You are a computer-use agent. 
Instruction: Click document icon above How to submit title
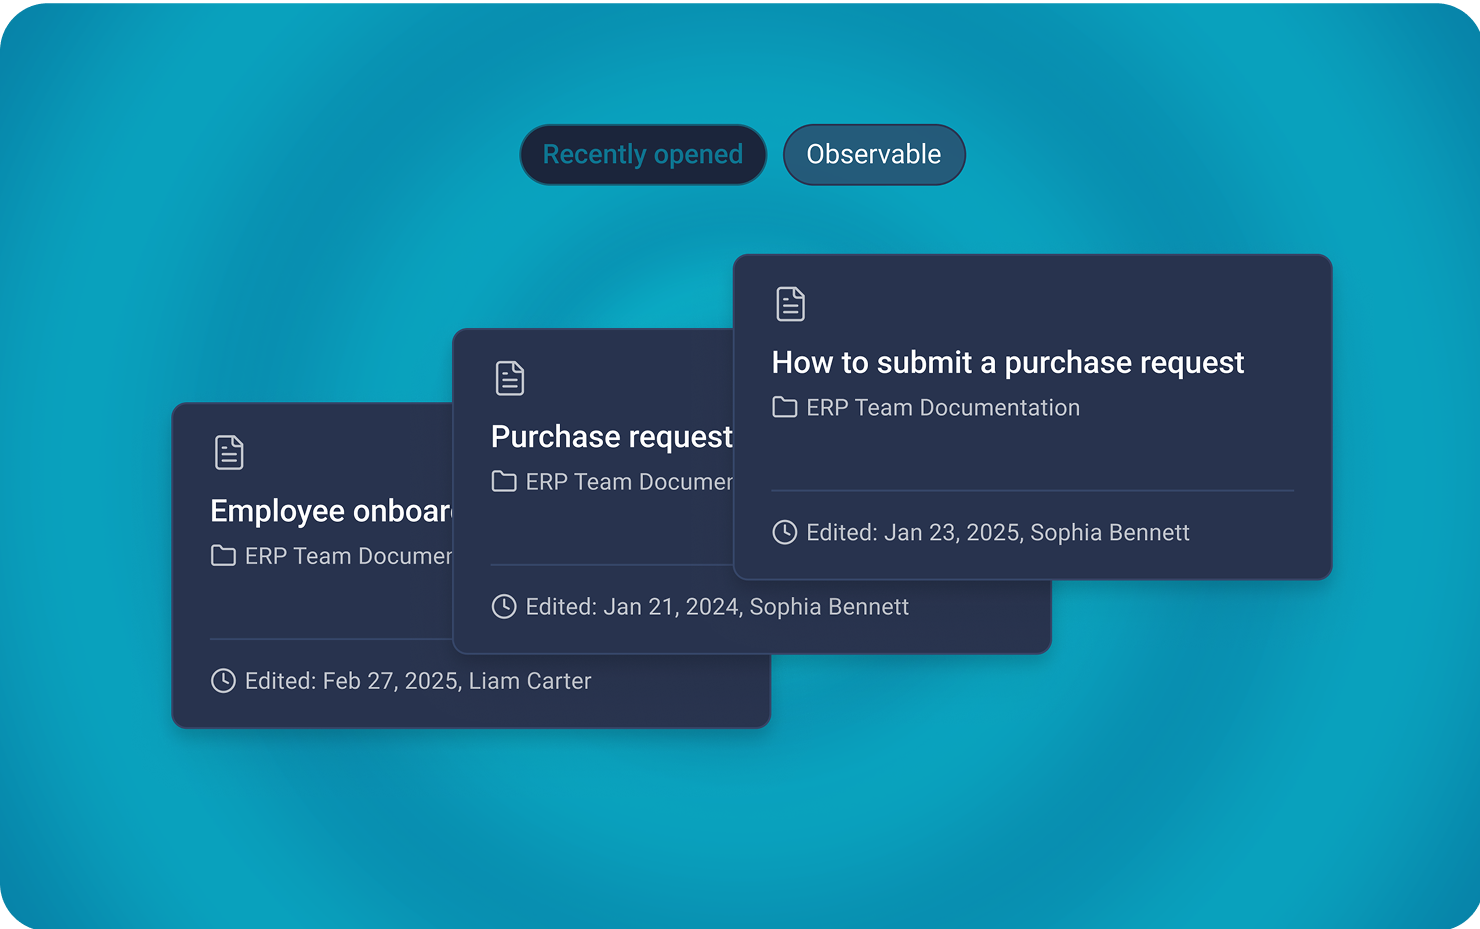click(790, 304)
